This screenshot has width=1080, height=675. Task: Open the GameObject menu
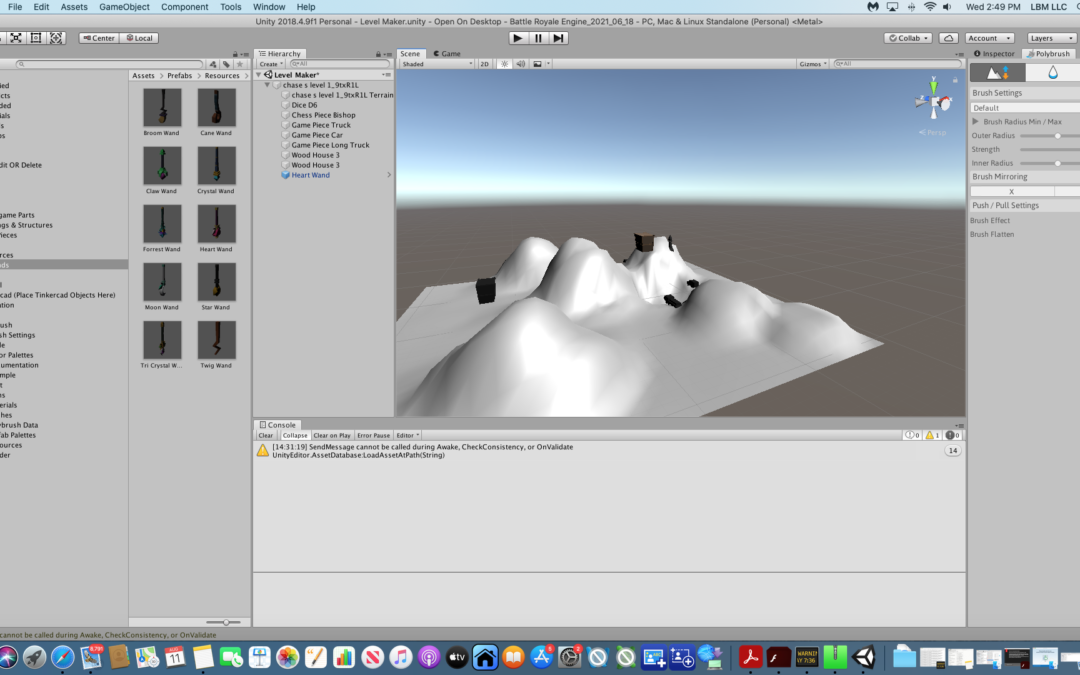124,7
